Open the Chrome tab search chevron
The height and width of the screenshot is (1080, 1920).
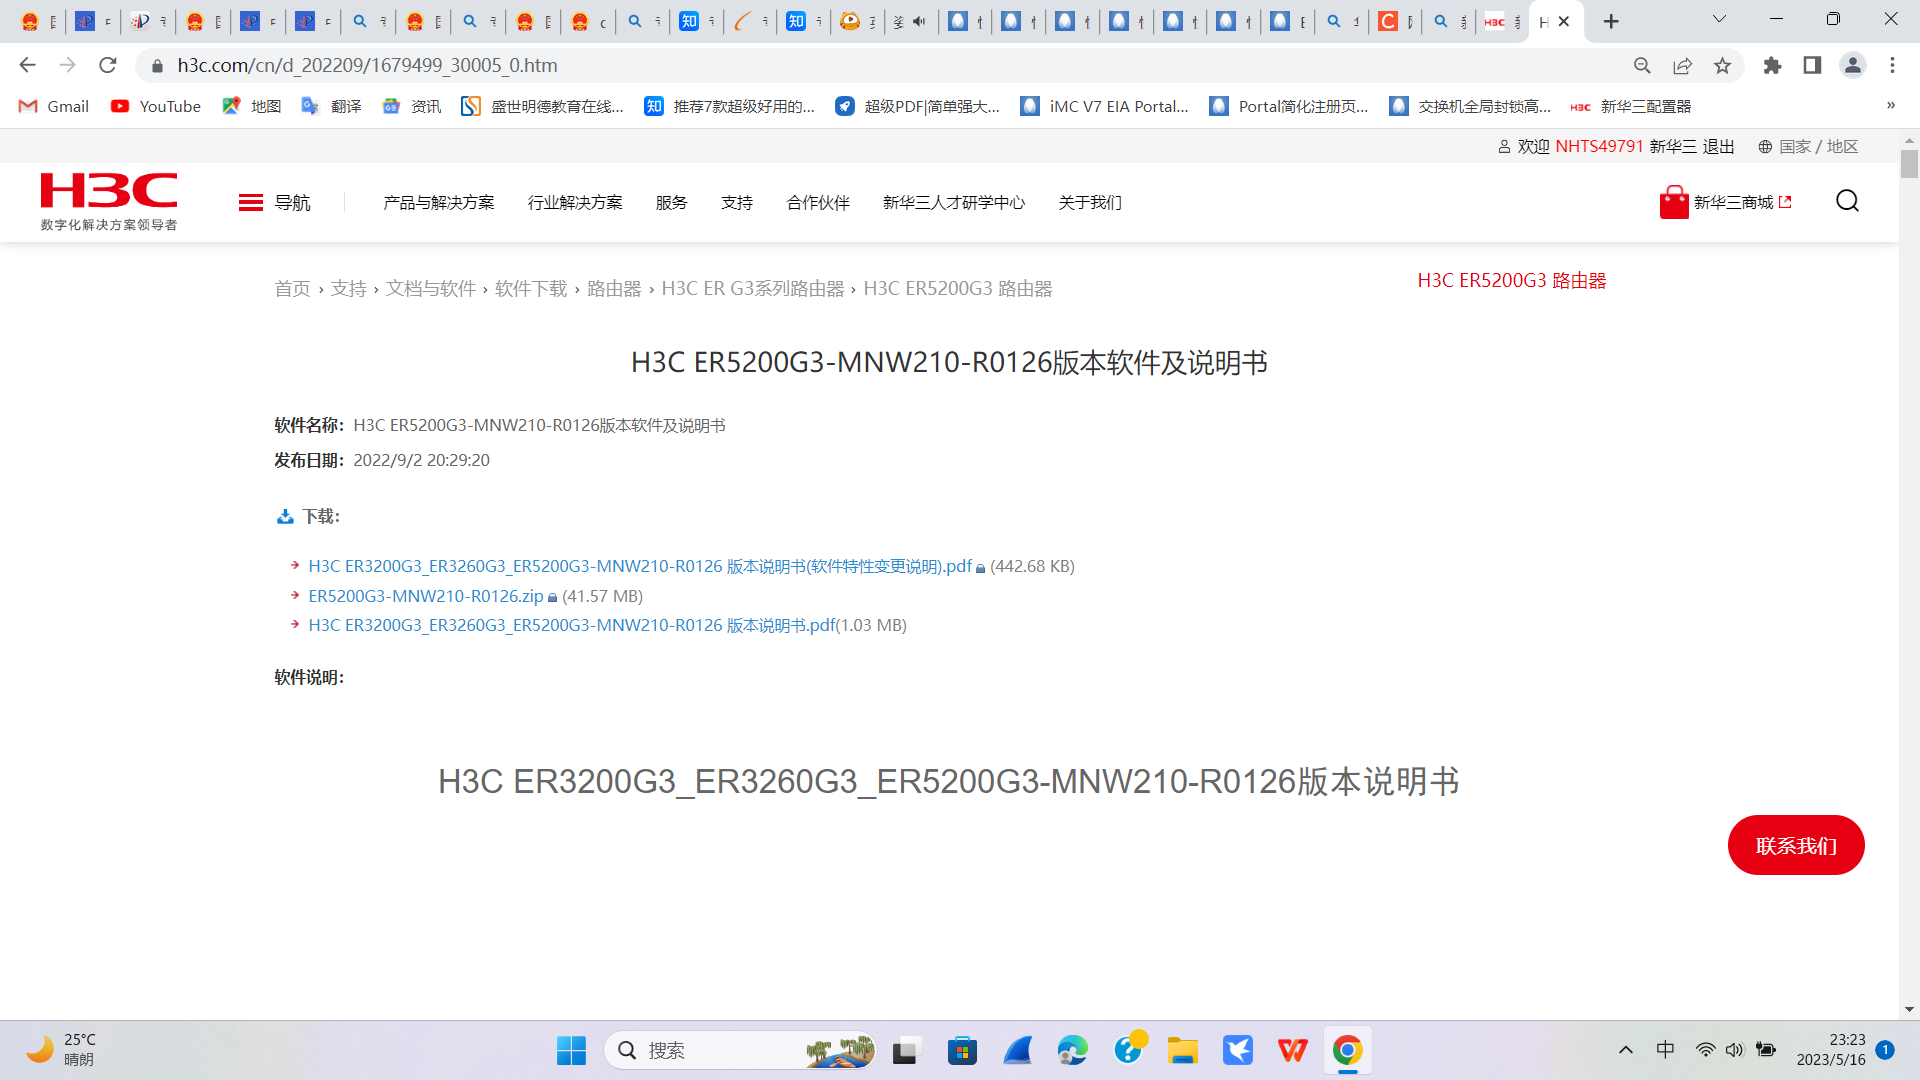[x=1719, y=20]
